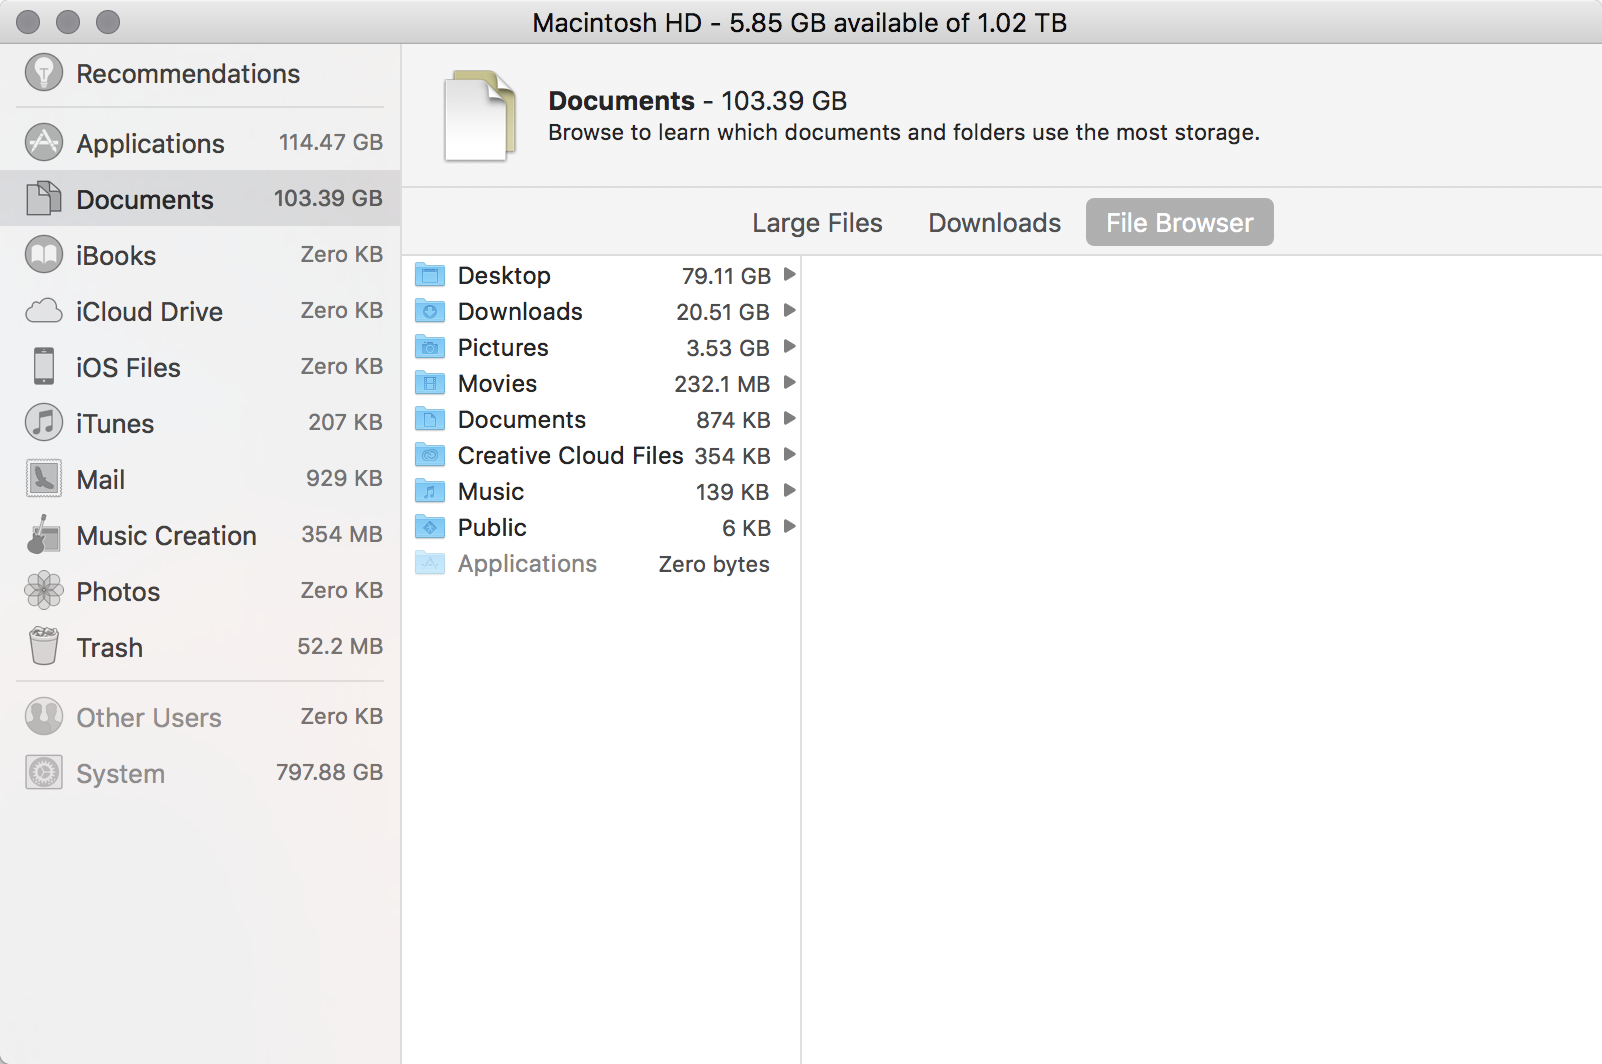Select the Music Creation sidebar label
This screenshot has height=1064, width=1602.
[167, 536]
